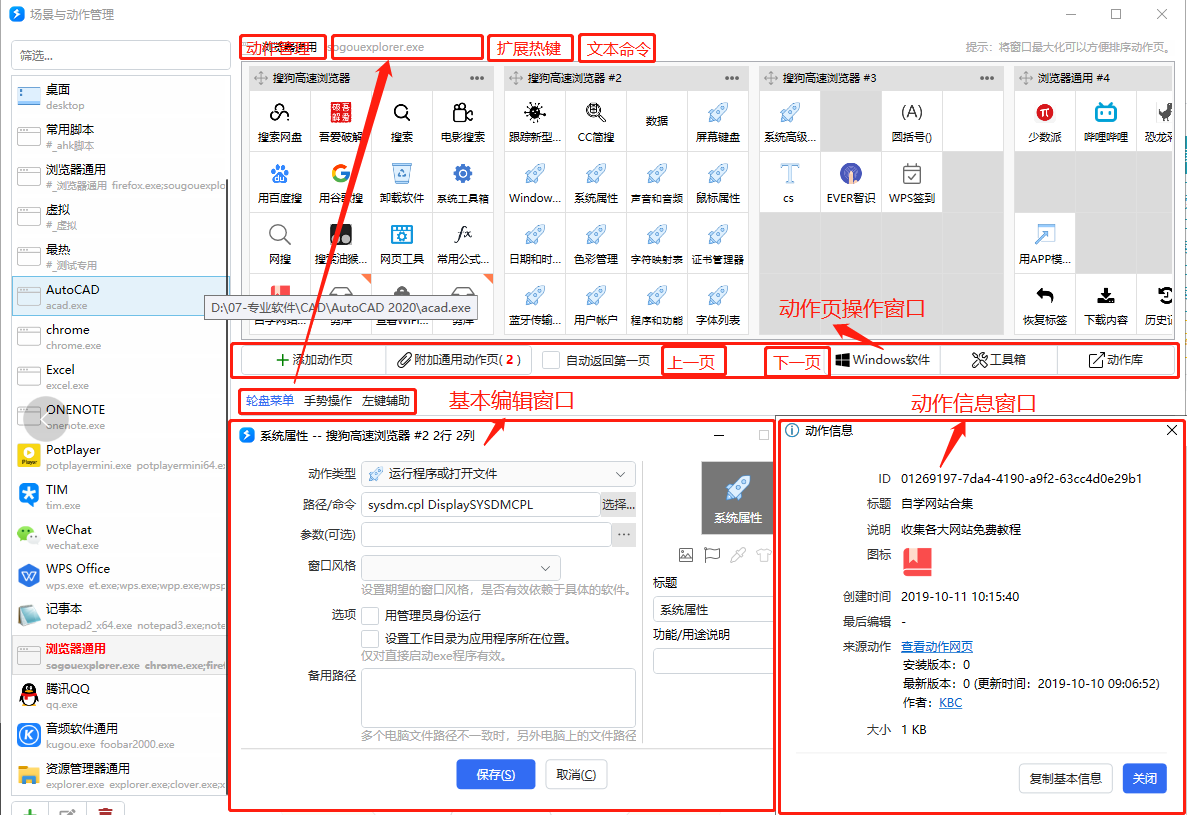
Task: Select AutoCAD in the scene list
Action: [120, 296]
